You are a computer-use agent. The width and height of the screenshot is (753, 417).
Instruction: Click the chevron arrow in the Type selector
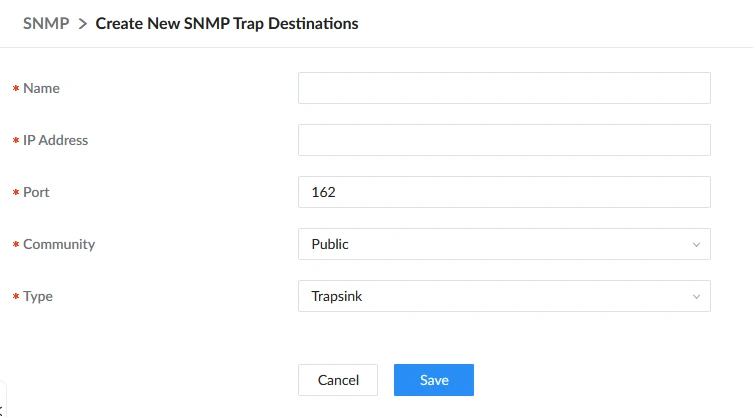(x=696, y=296)
